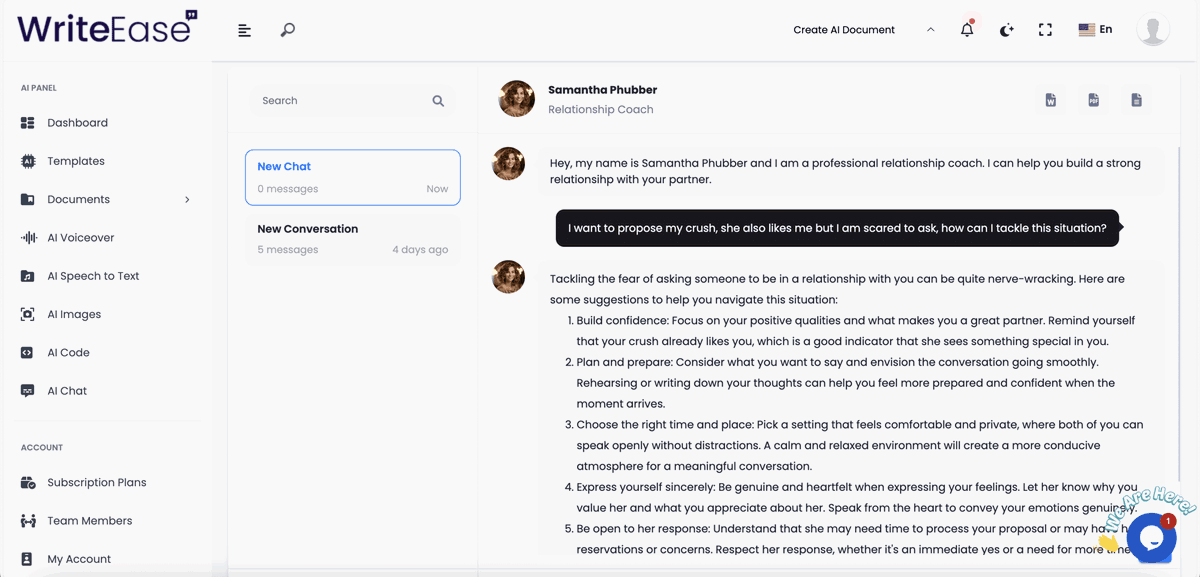Viewport: 1200px width, 577px height.
Task: Click the AI PANEL section label
Action: (39, 88)
